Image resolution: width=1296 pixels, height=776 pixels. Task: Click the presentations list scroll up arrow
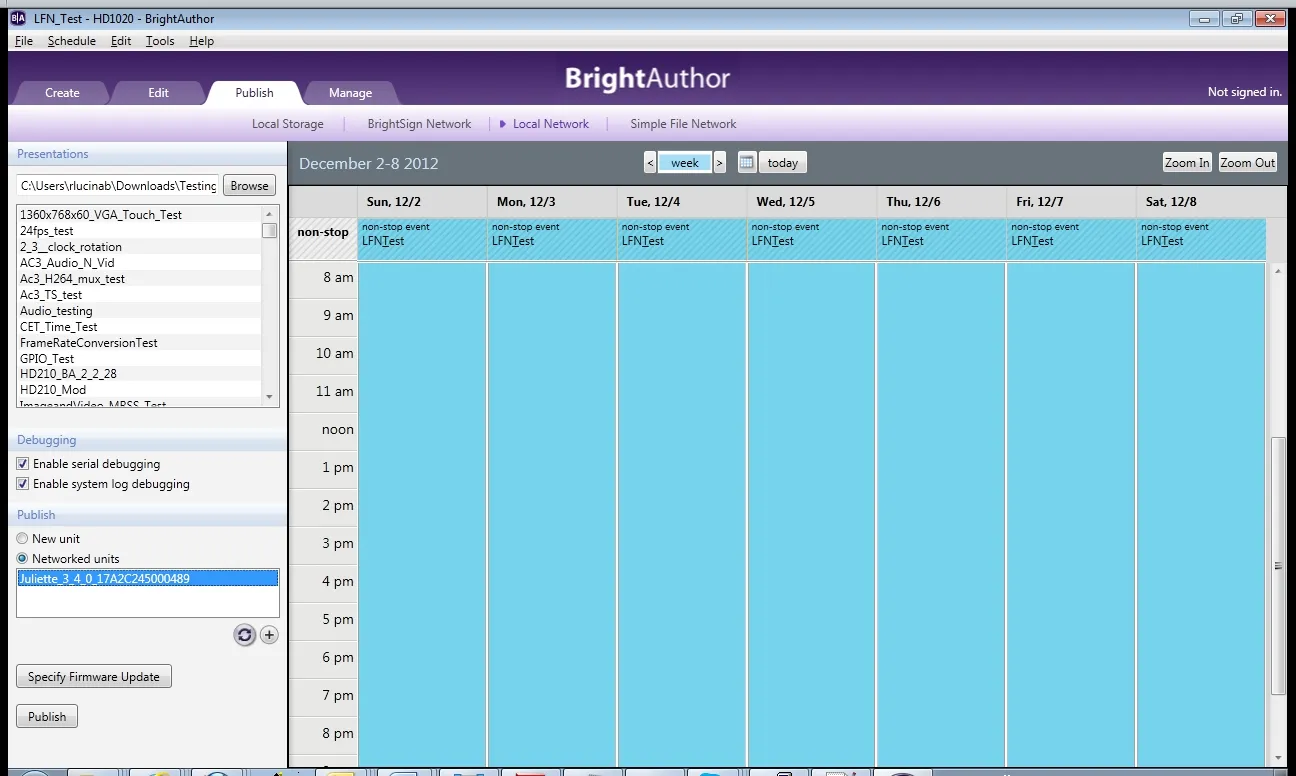(269, 214)
